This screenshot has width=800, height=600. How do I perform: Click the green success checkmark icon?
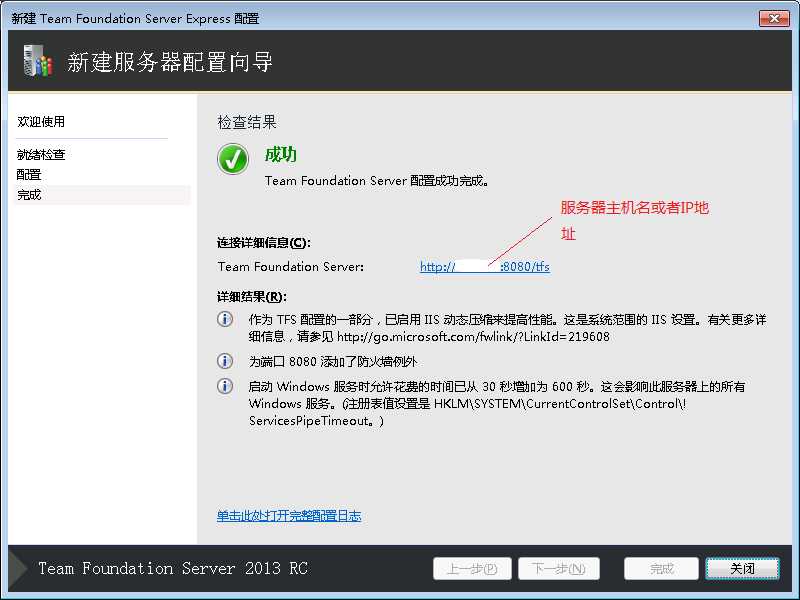pyautogui.click(x=233, y=159)
